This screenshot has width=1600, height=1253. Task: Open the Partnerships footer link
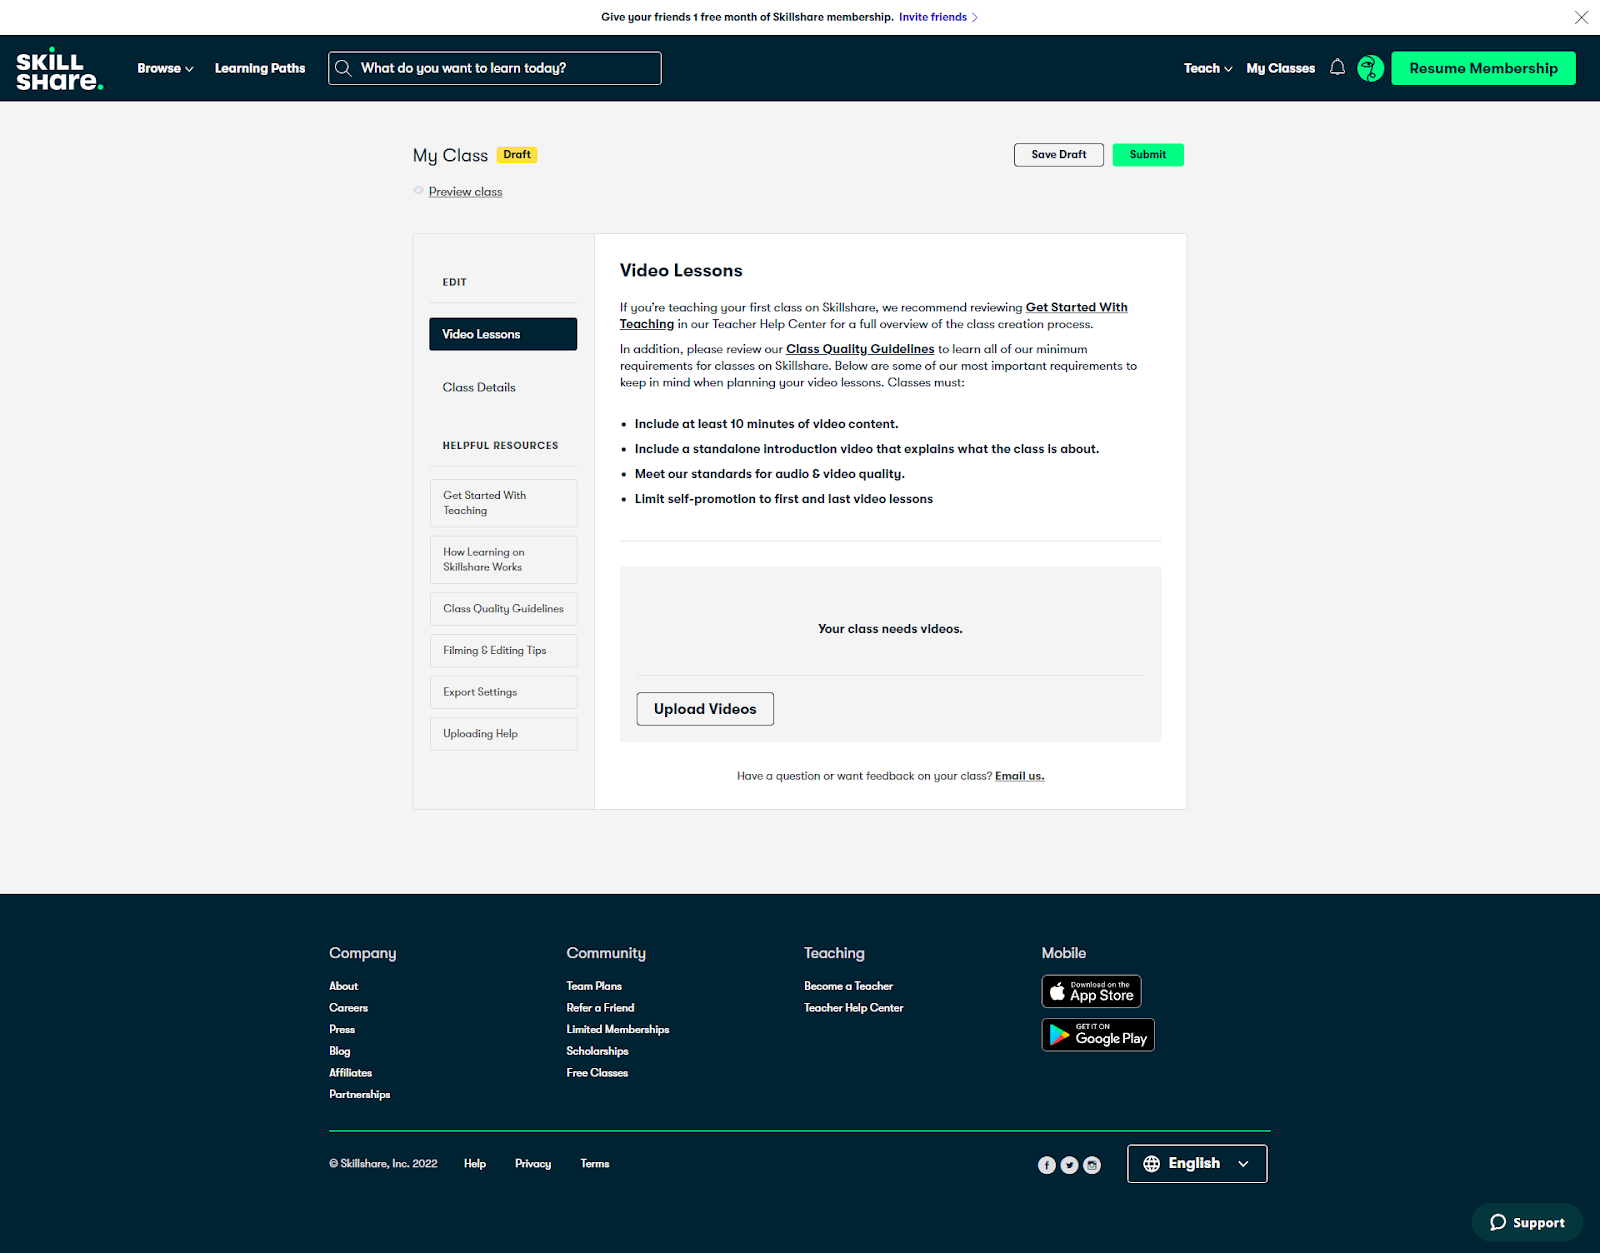click(x=360, y=1095)
